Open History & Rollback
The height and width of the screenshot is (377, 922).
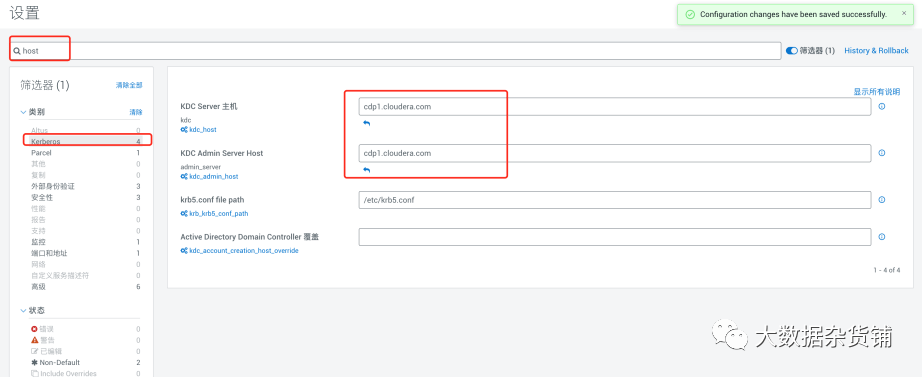(876, 51)
